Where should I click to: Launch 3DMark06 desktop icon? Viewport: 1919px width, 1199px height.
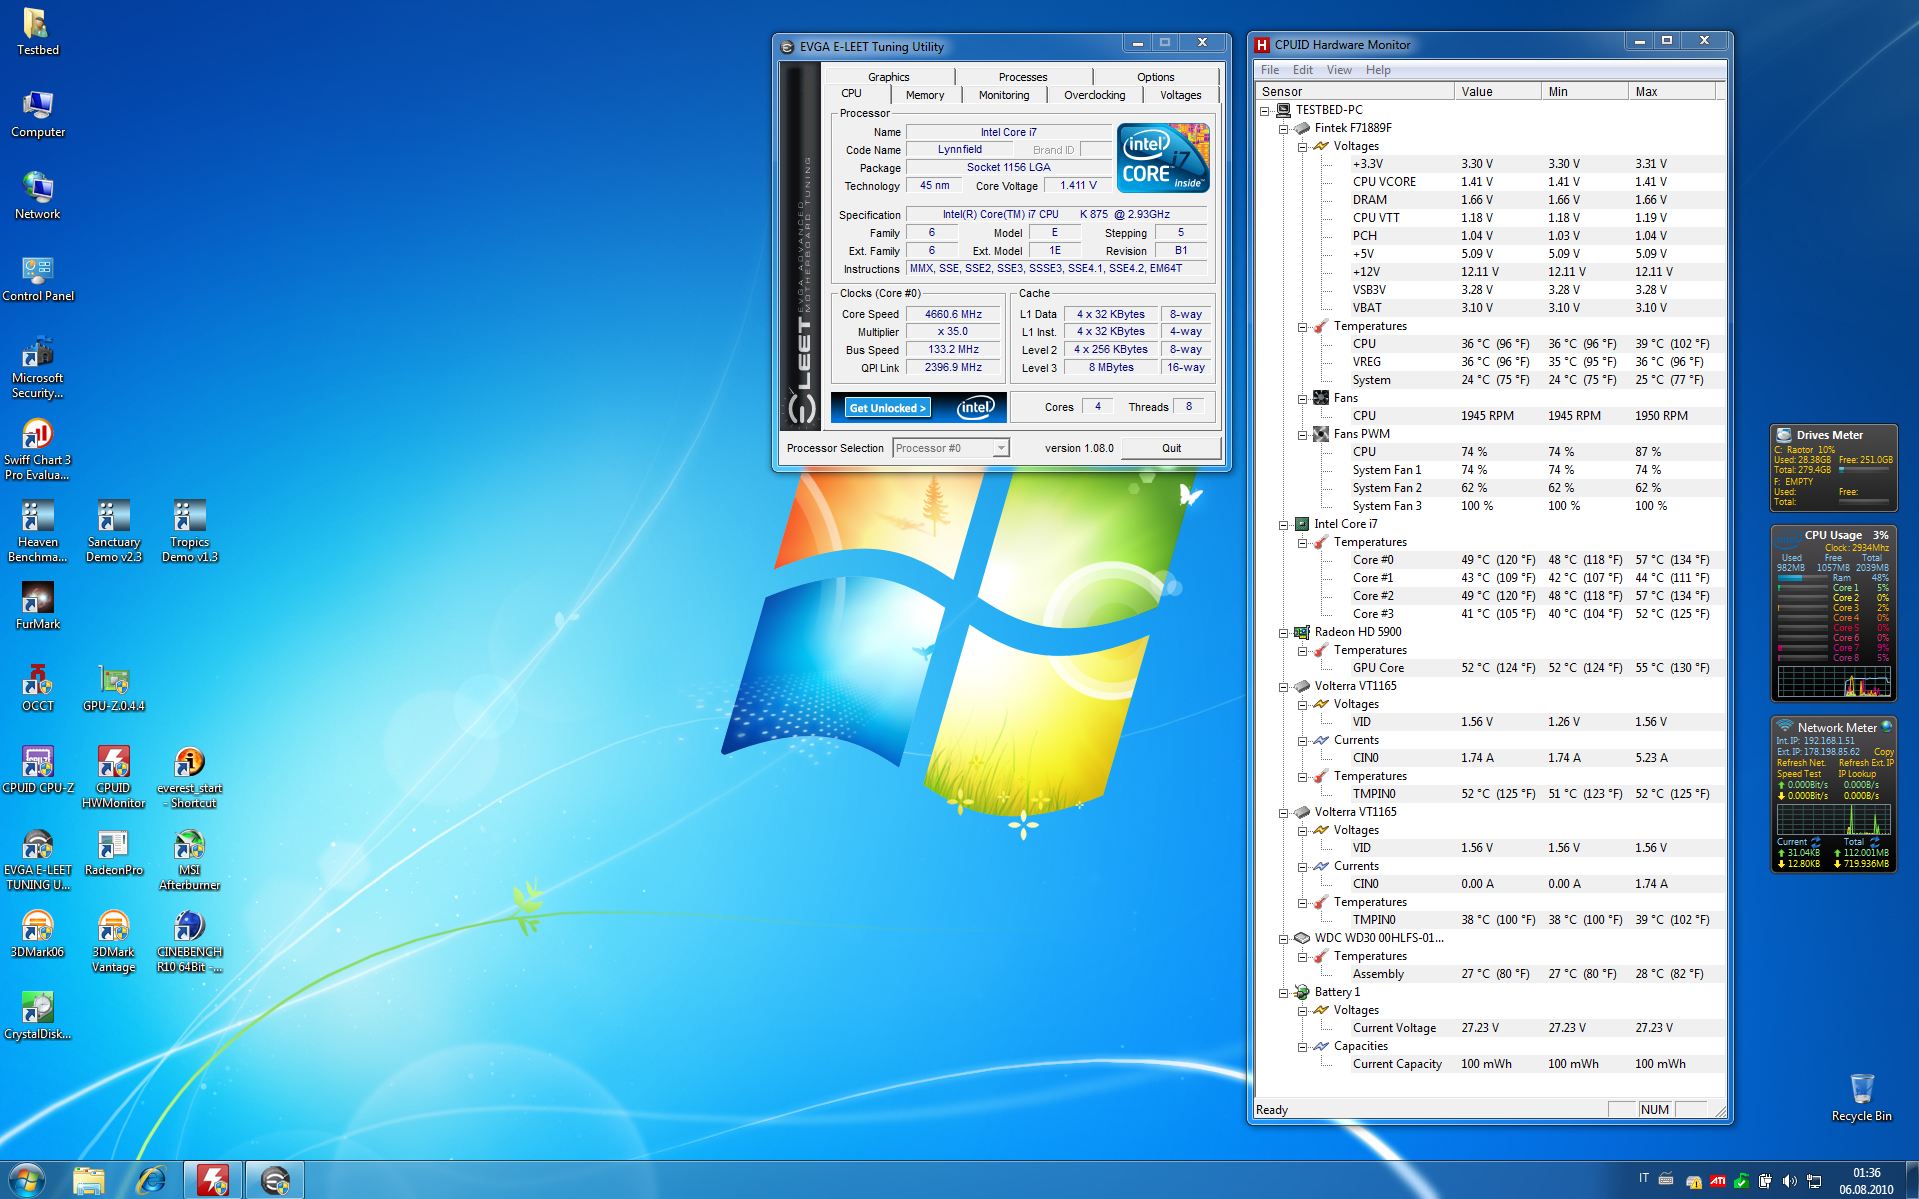pyautogui.click(x=37, y=933)
